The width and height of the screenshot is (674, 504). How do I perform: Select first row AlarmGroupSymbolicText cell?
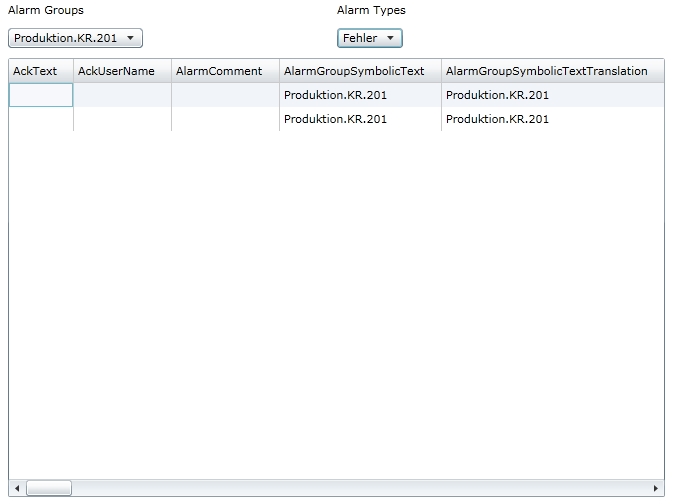point(359,95)
